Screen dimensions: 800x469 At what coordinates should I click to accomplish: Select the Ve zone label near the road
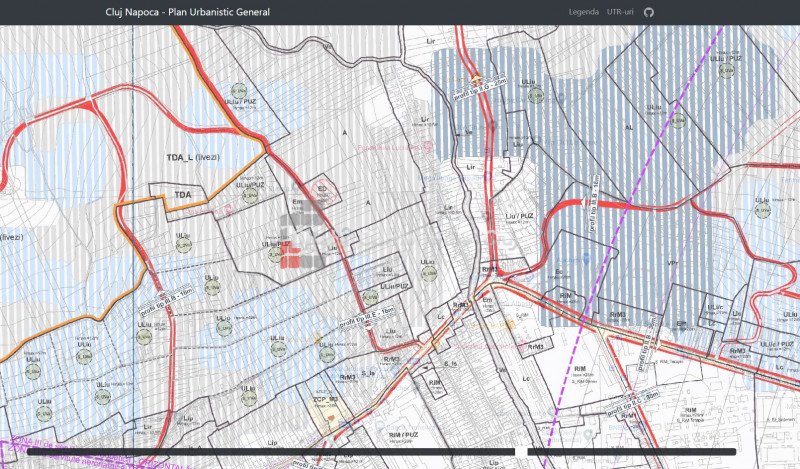468,130
